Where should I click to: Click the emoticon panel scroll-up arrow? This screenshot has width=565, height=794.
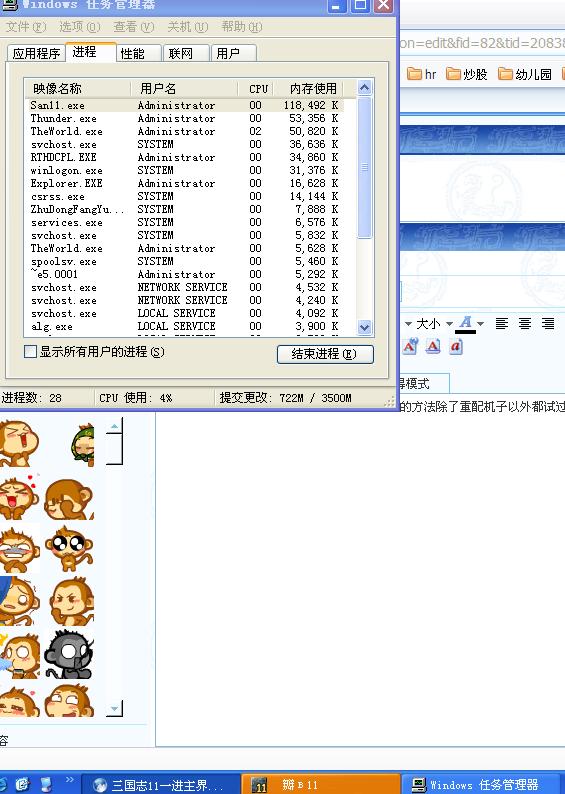point(114,426)
